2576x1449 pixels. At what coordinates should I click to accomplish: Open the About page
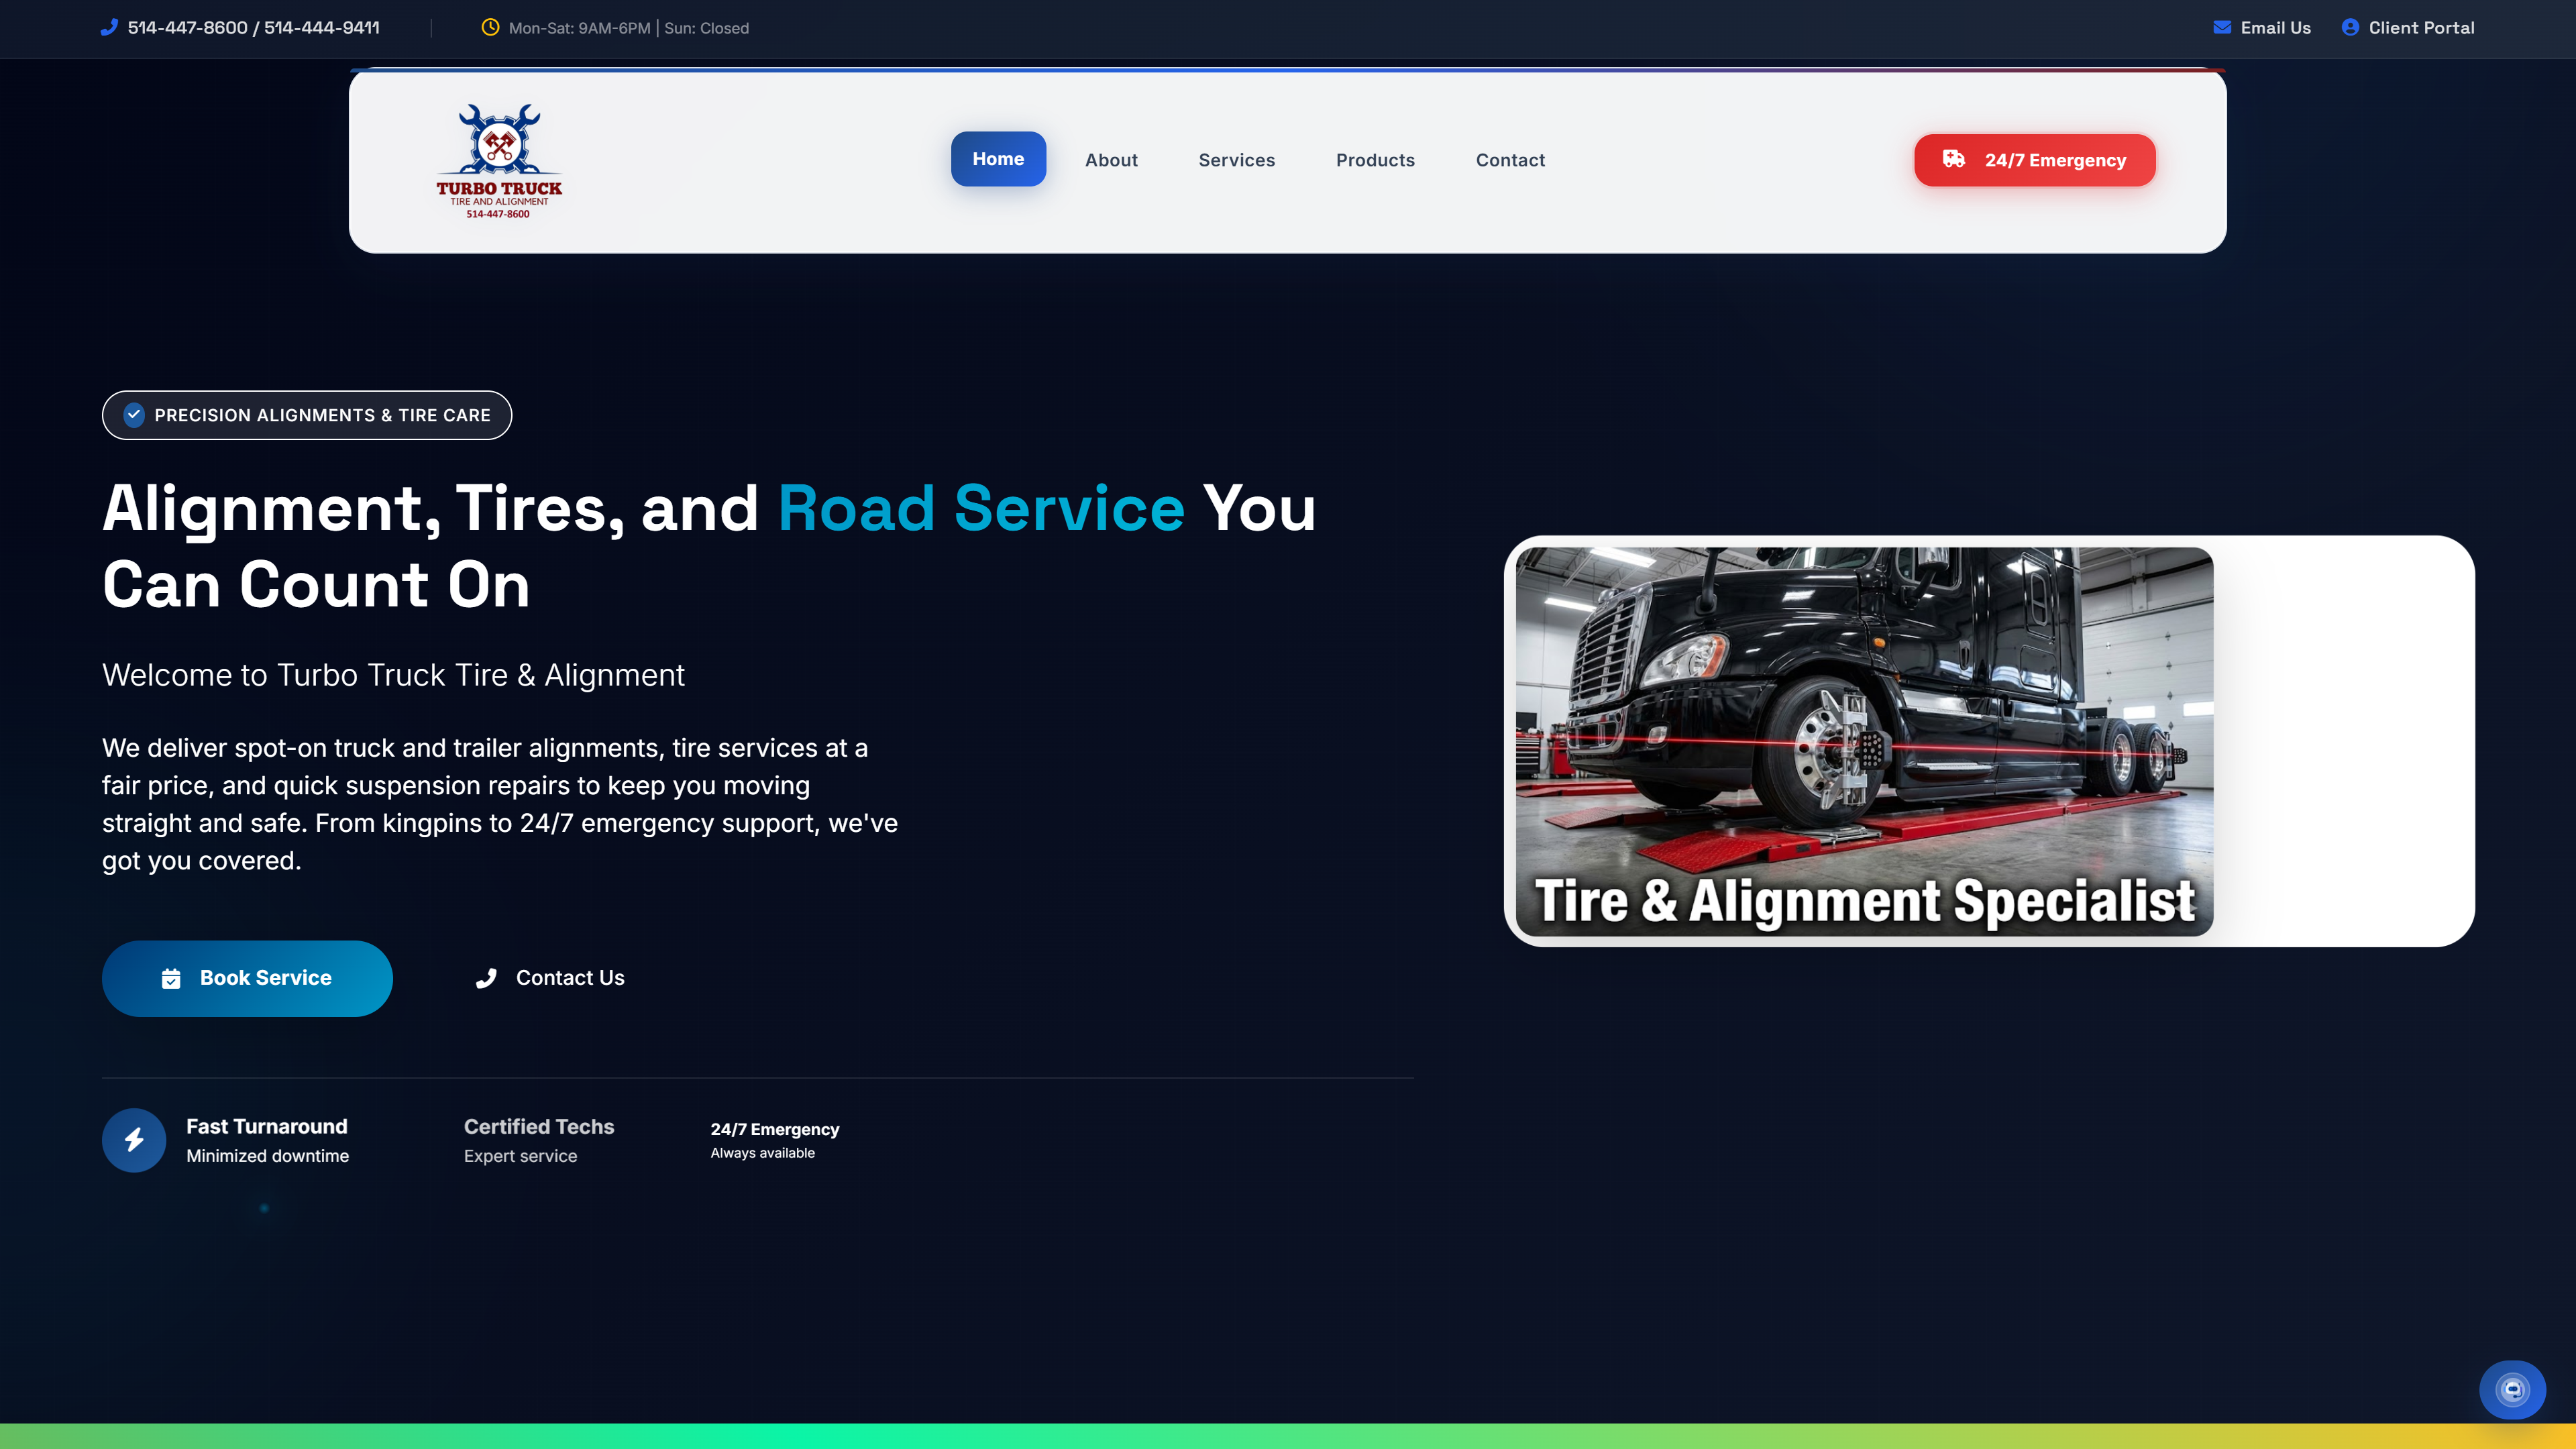(1111, 160)
